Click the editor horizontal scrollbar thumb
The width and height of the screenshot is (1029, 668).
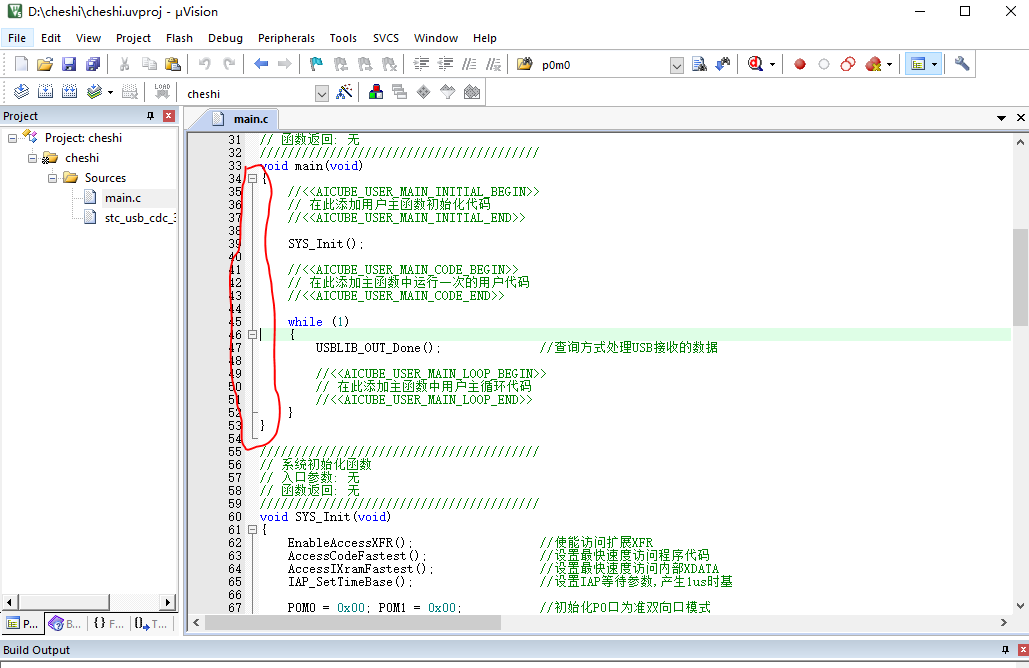pyautogui.click(x=353, y=622)
